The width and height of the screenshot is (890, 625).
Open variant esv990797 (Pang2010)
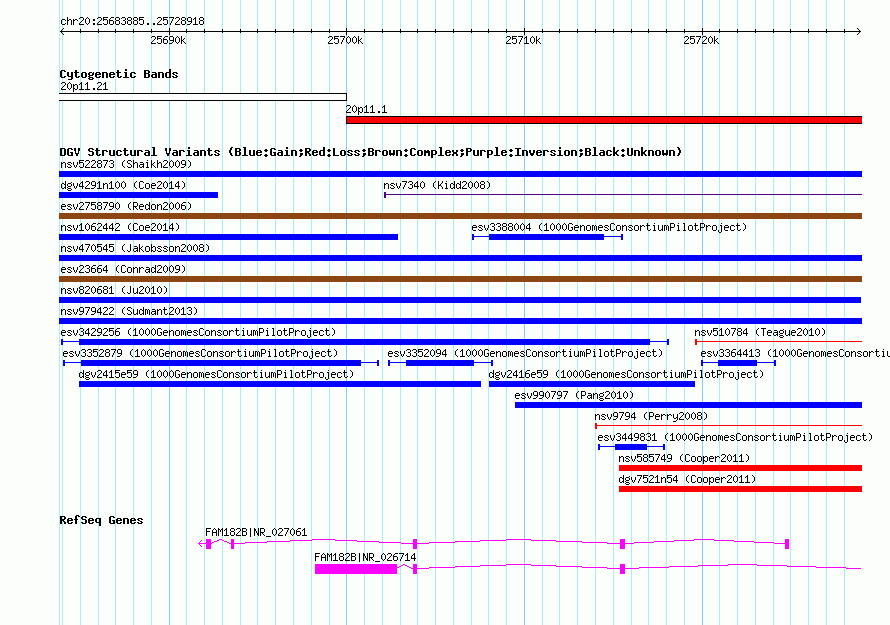pyautogui.click(x=574, y=395)
